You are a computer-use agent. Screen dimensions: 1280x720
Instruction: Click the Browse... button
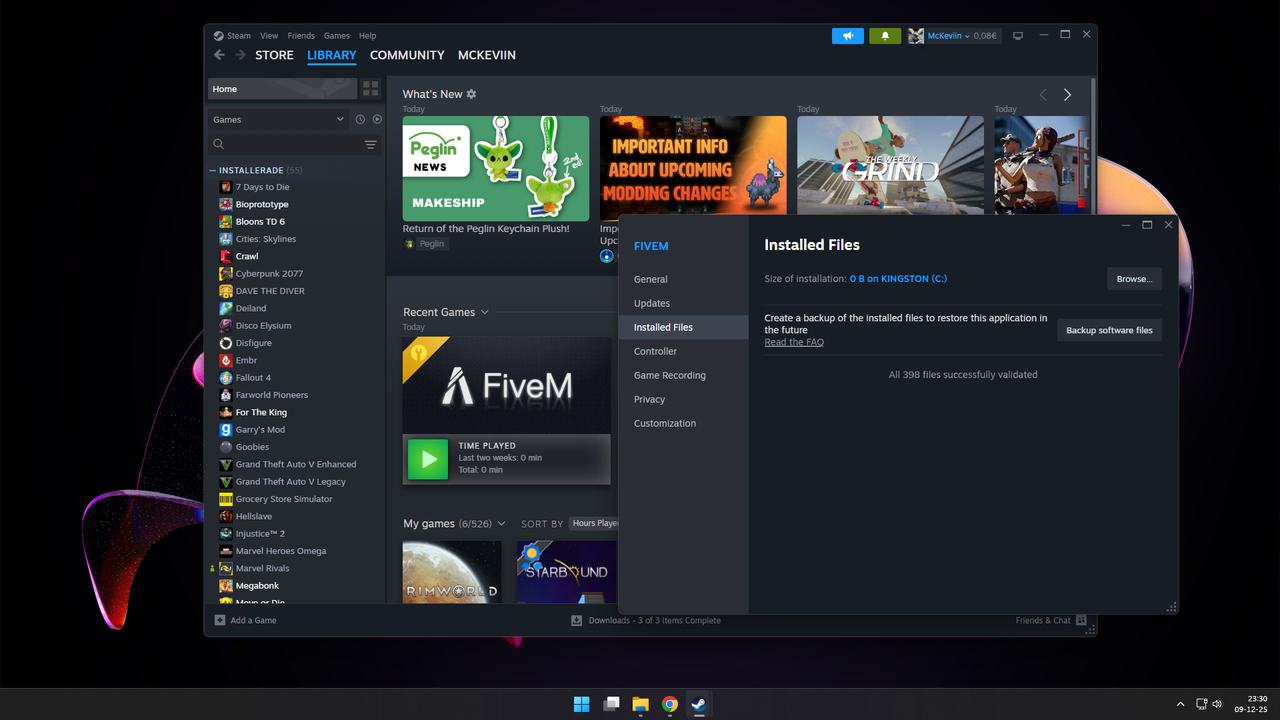pyautogui.click(x=1134, y=278)
